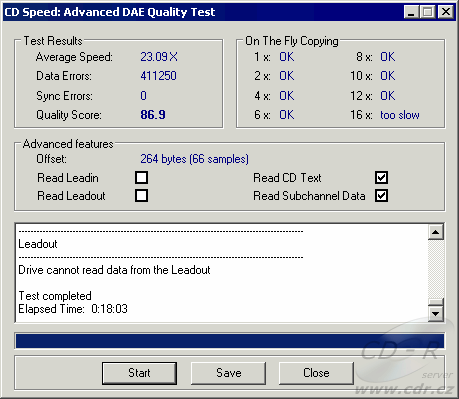
Task: Click the OK result beside 2 x
Action: click(x=287, y=76)
